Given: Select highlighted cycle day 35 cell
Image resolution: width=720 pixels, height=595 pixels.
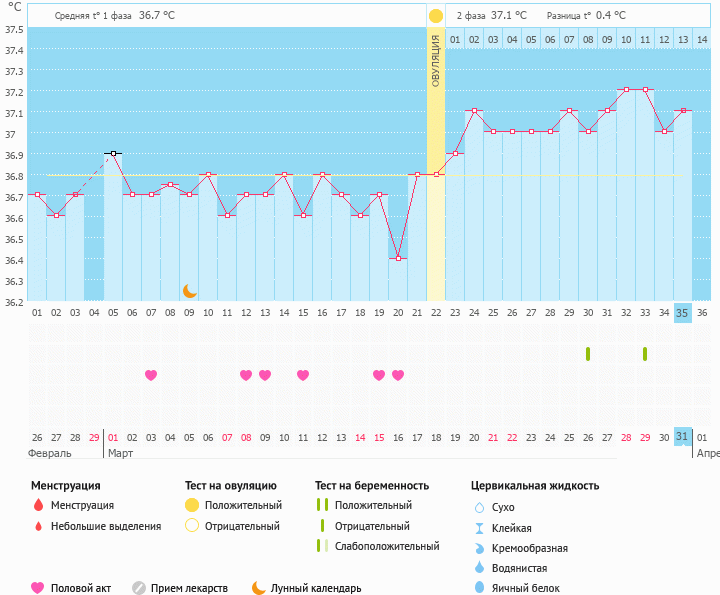Looking at the screenshot, I should click(683, 313).
